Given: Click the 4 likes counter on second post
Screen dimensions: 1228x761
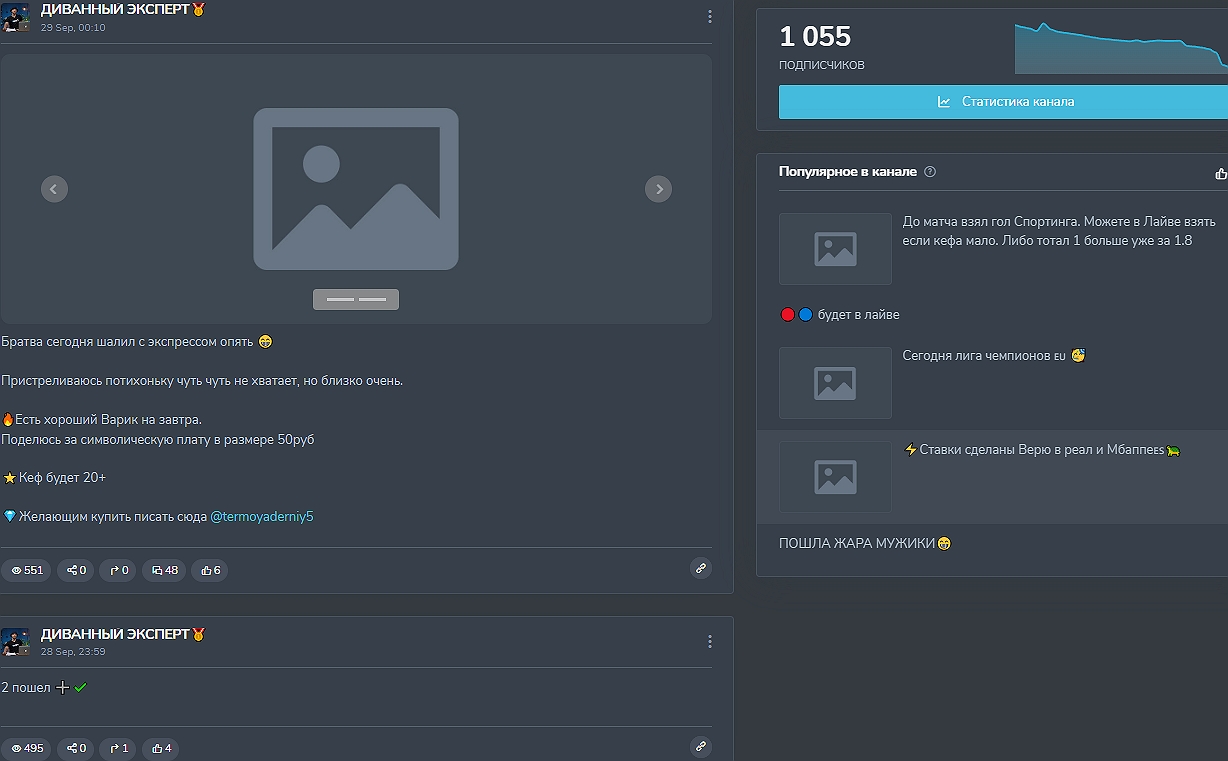Looking at the screenshot, I should (x=159, y=748).
